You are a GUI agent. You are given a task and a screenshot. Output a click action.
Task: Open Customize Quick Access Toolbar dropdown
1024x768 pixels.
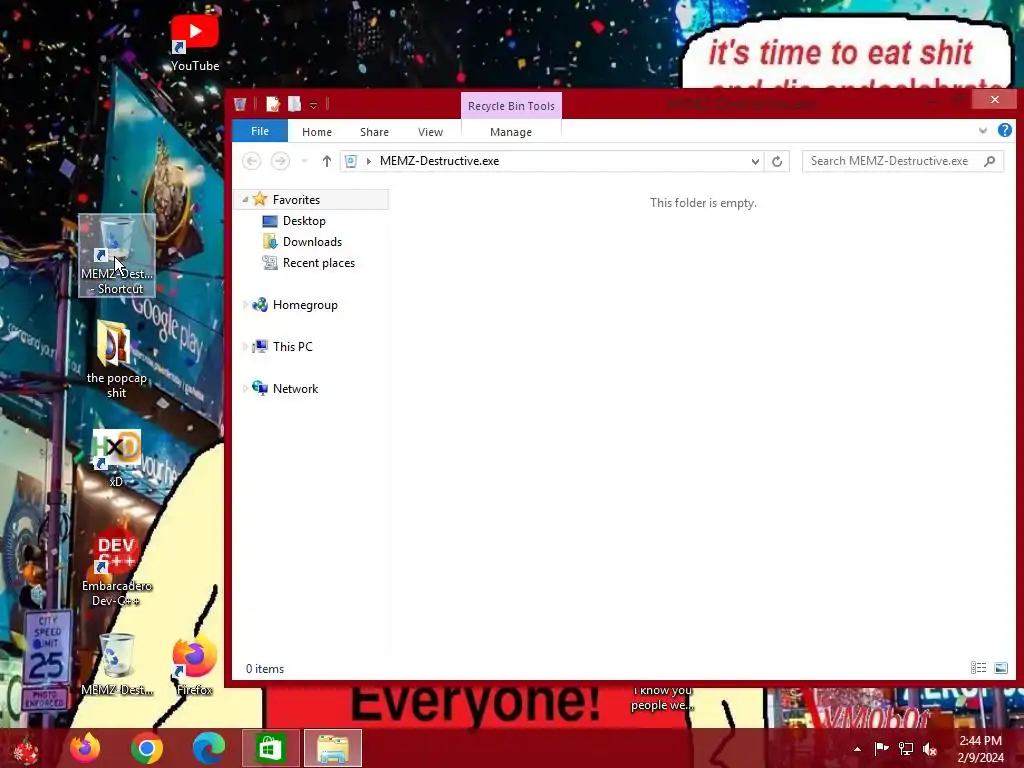[x=313, y=105]
